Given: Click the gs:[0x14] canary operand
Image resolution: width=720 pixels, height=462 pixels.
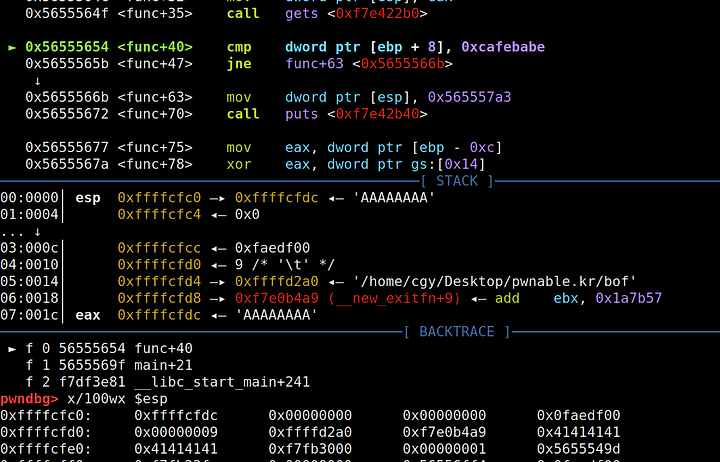Looking at the screenshot, I should point(448,164).
